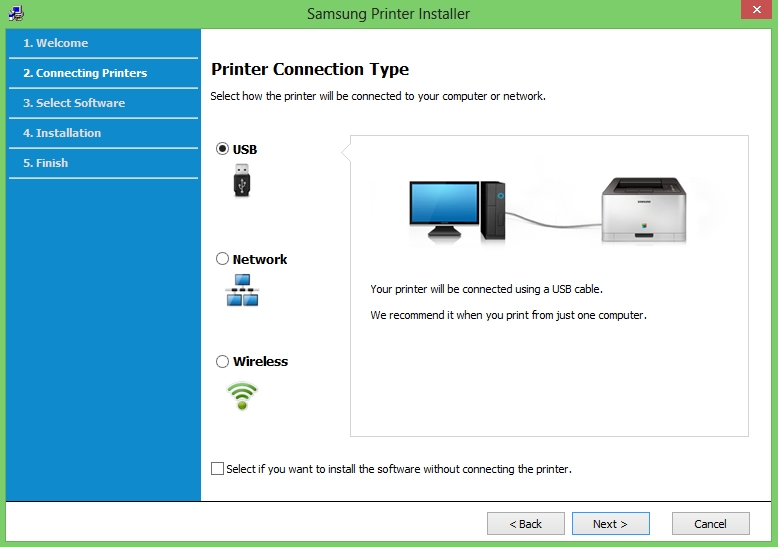
Task: Select the USB radio button
Action: 222,149
